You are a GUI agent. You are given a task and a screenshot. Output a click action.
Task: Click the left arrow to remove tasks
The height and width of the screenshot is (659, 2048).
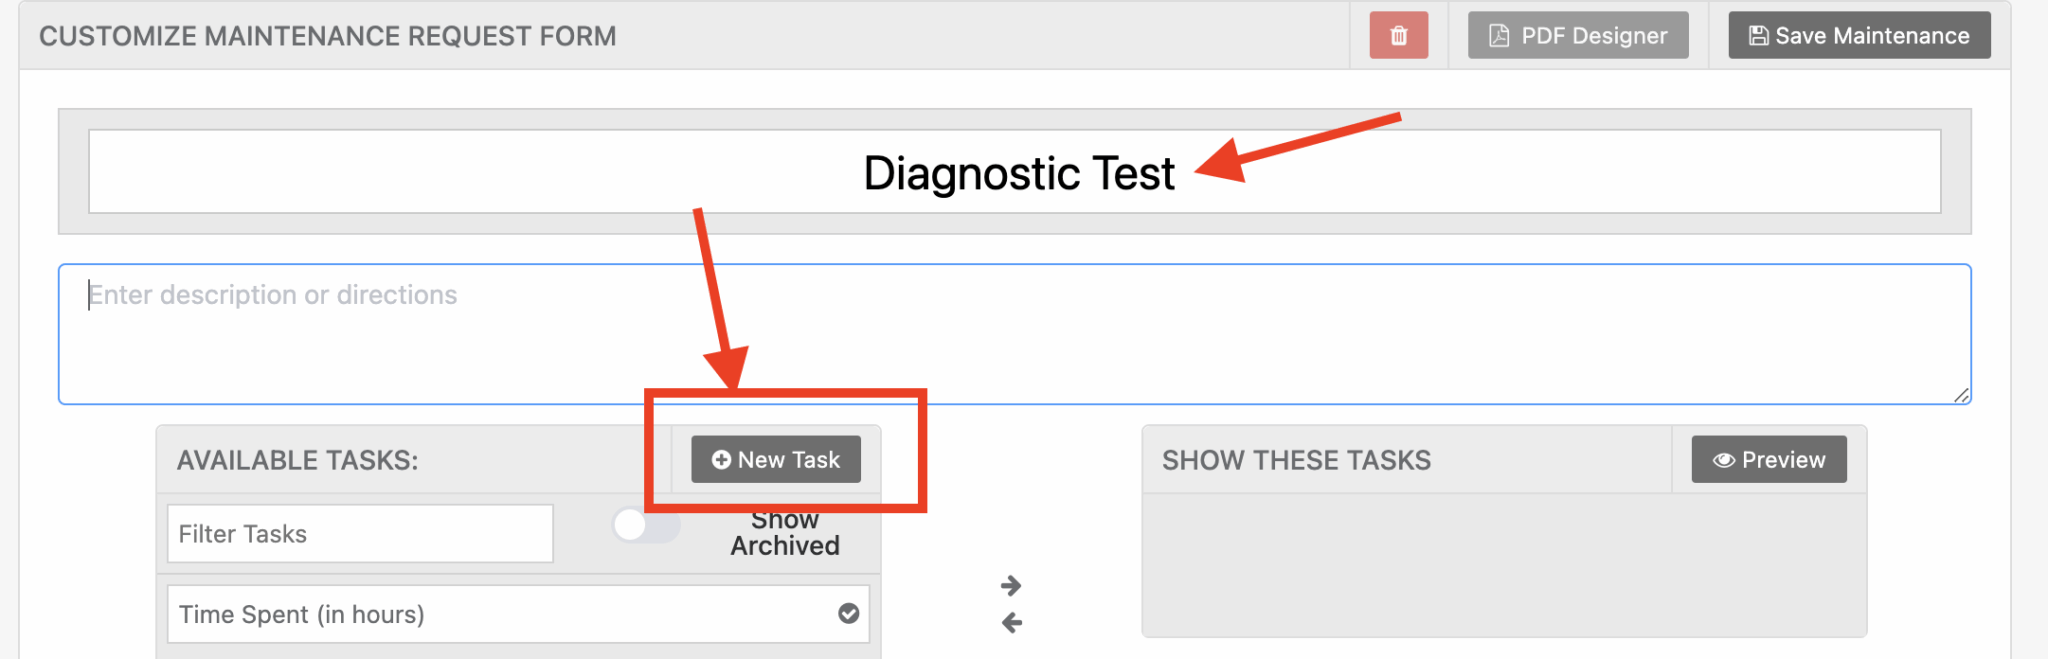pyautogui.click(x=1012, y=623)
